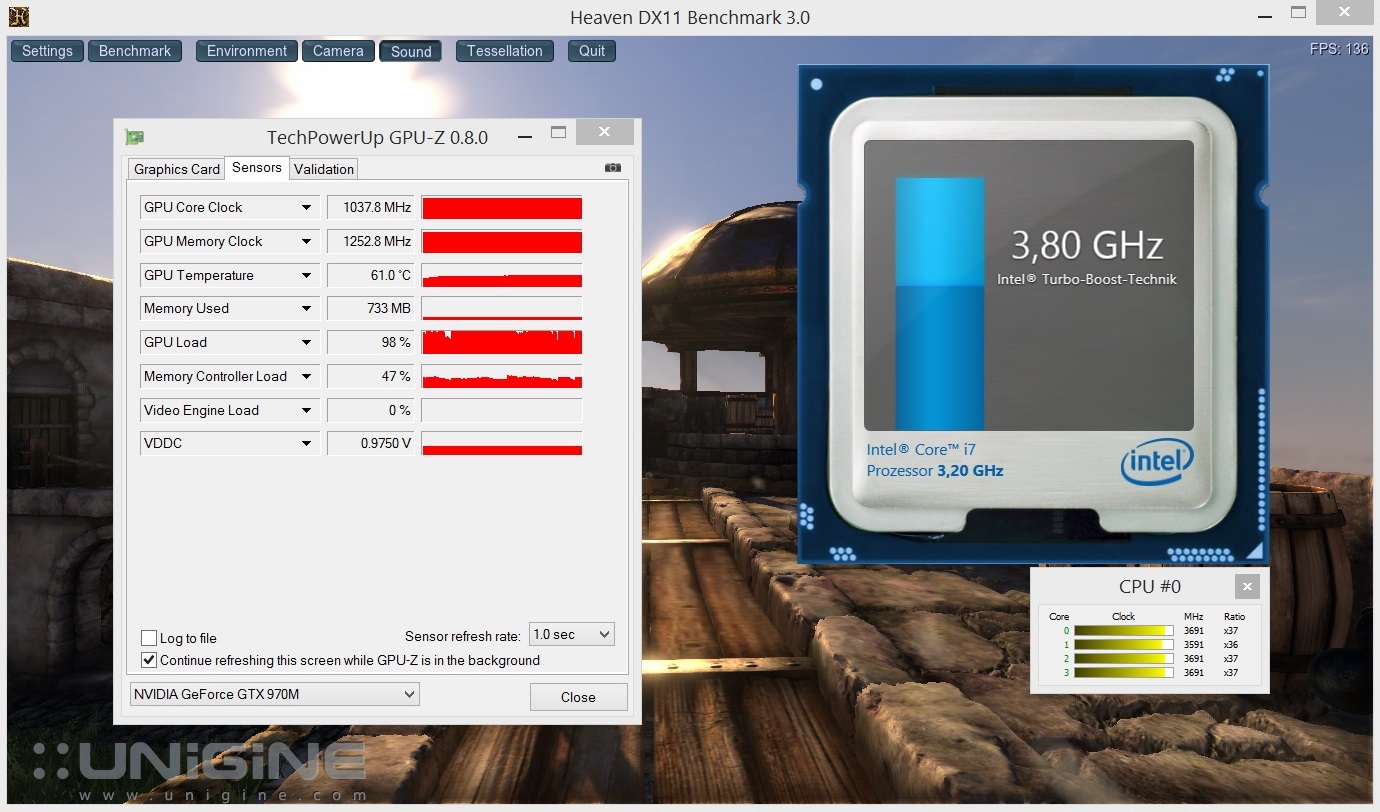Open the Video Engine Load dropdown
Image resolution: width=1380 pixels, height=812 pixels.
point(307,410)
